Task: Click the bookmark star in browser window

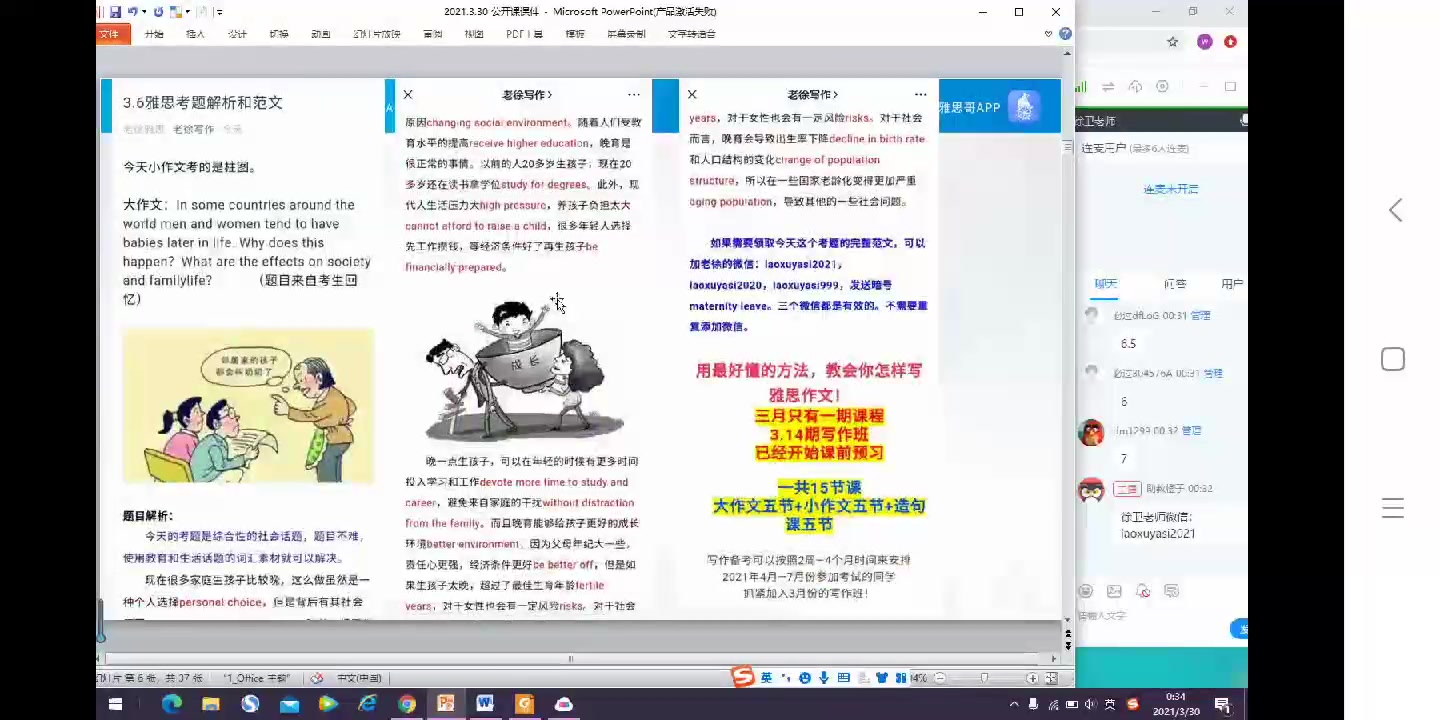Action: pyautogui.click(x=1173, y=42)
